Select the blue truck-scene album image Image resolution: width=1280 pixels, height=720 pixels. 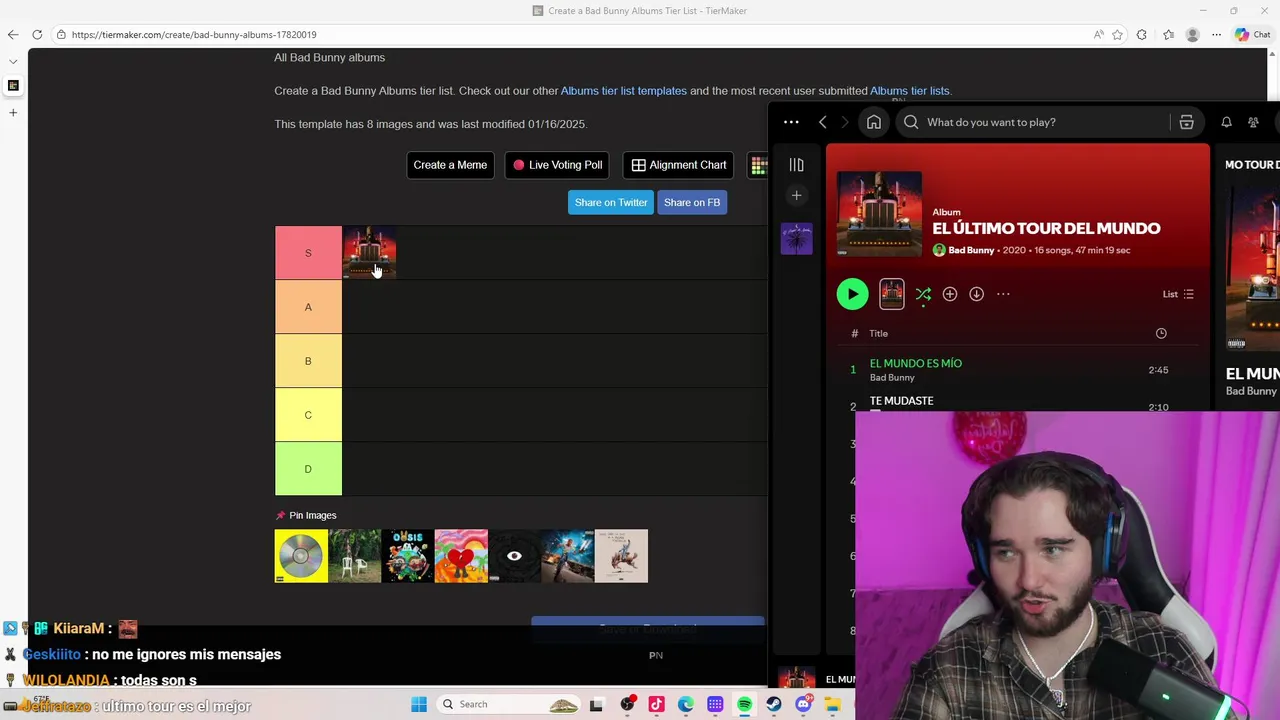[568, 556]
